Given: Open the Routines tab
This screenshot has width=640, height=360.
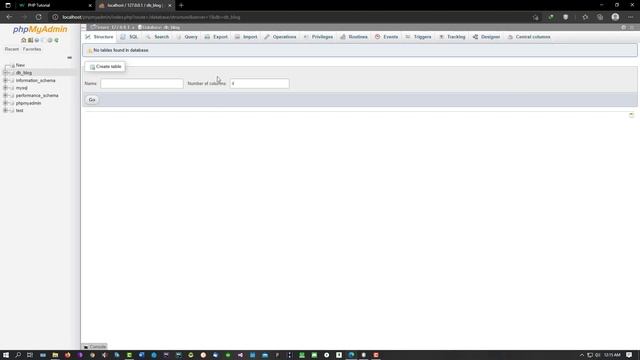Looking at the screenshot, I should click(x=354, y=37).
